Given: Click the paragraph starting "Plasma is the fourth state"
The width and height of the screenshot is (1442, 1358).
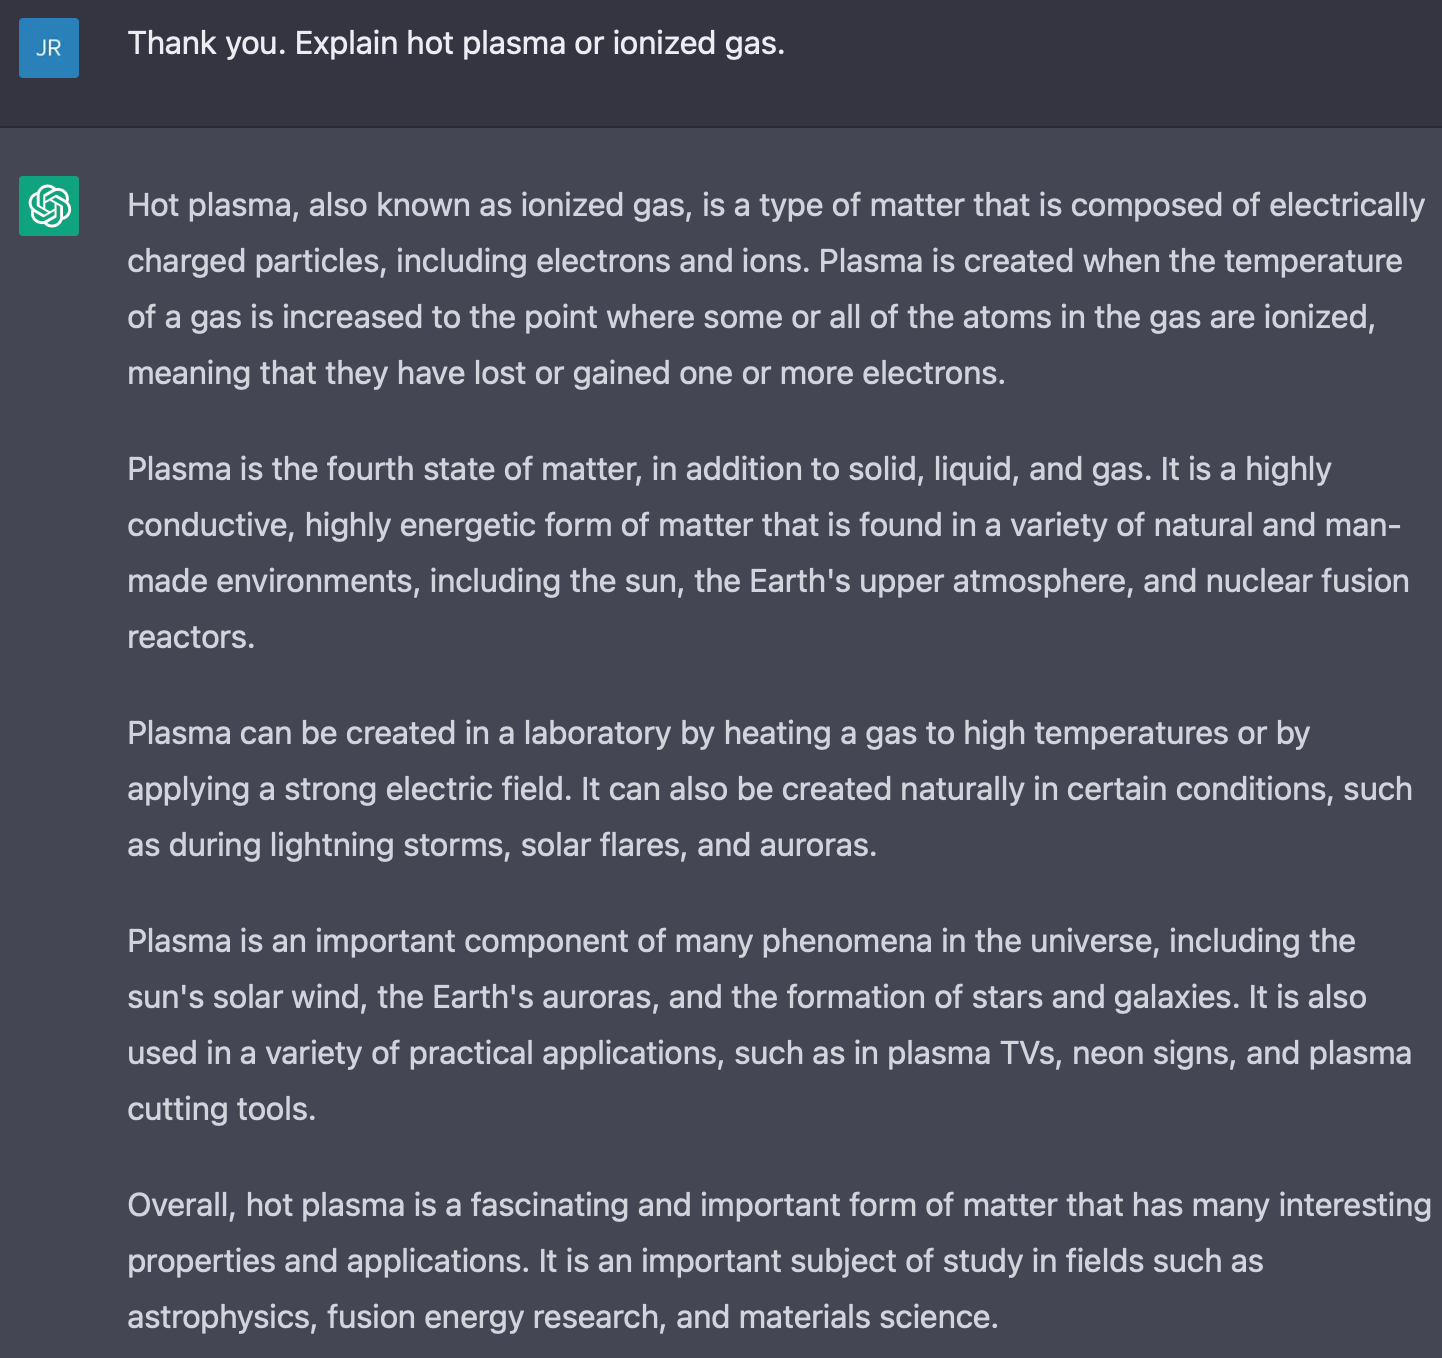Looking at the screenshot, I should [x=768, y=553].
